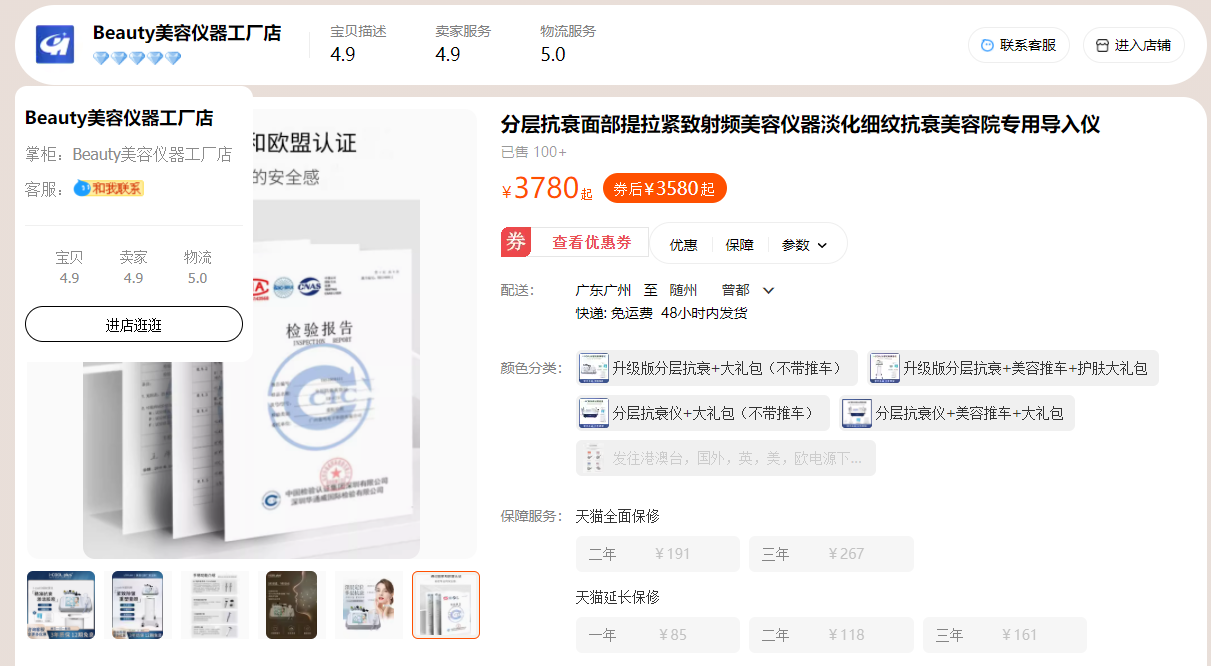Open the delivery destination 曾都 dropdown
This screenshot has width=1211, height=666.
(x=748, y=290)
